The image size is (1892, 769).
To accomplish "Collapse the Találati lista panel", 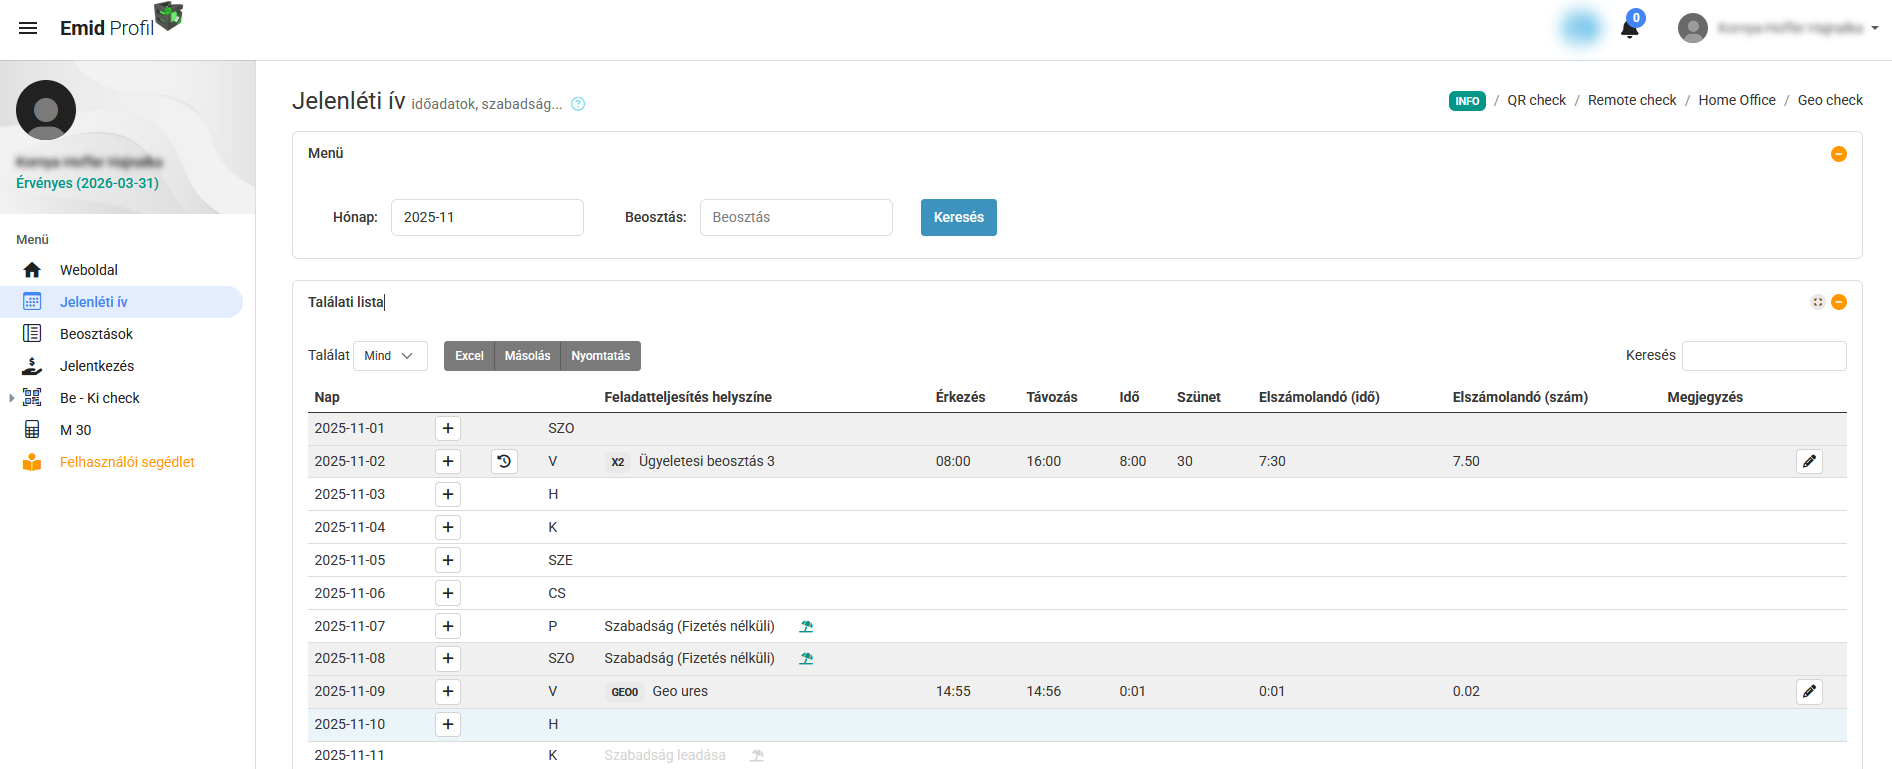I will point(1838,302).
